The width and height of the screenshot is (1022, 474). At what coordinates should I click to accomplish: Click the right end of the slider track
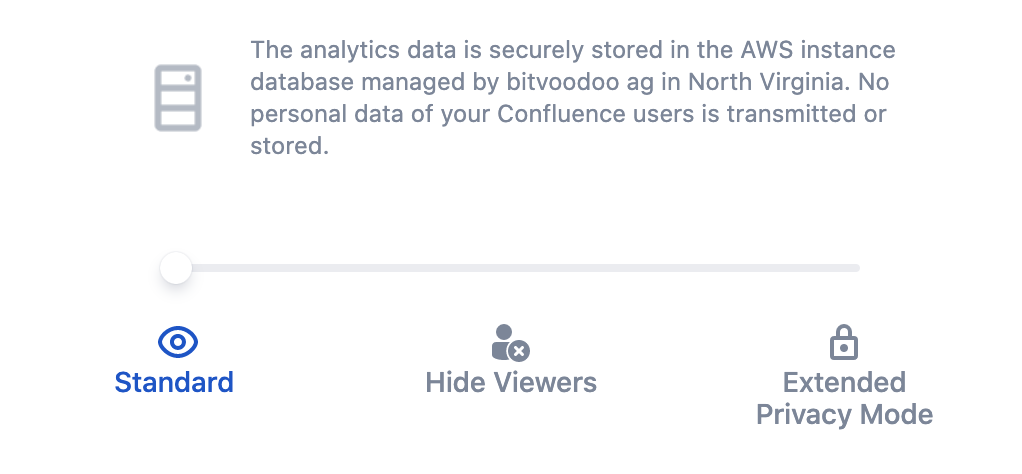click(x=854, y=268)
